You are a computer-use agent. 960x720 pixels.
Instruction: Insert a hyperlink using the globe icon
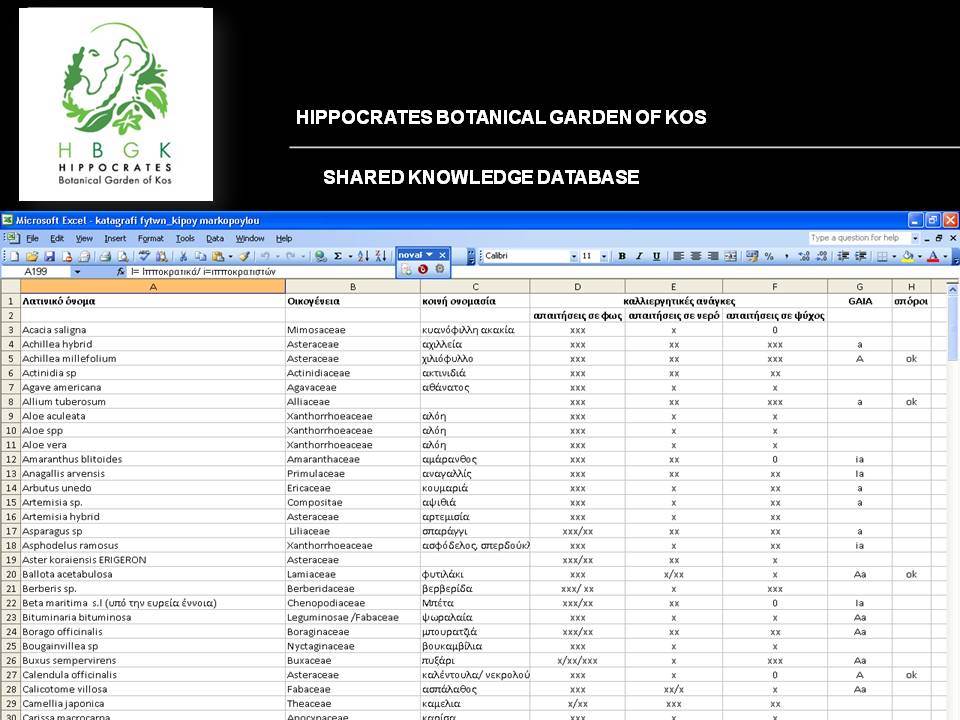tap(320, 257)
